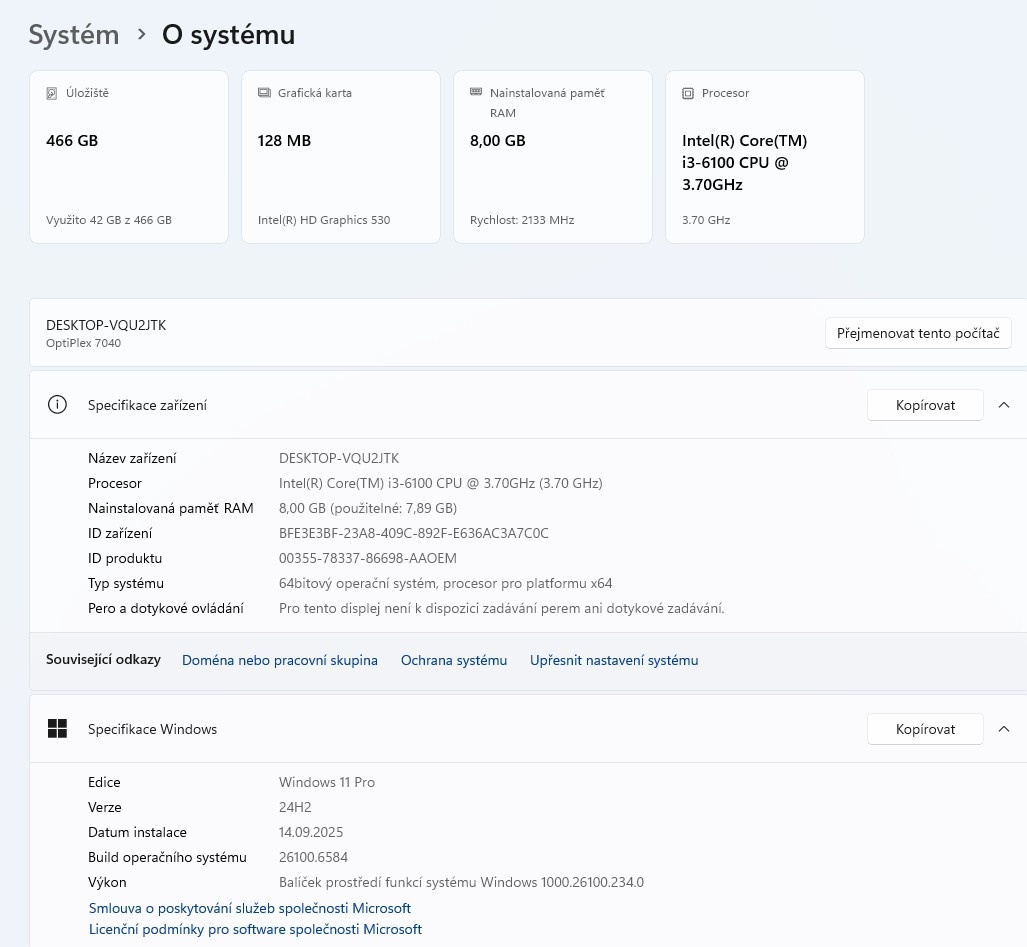
Task: Collapse the Specifikace zařízení section chevron
Action: 1004,405
